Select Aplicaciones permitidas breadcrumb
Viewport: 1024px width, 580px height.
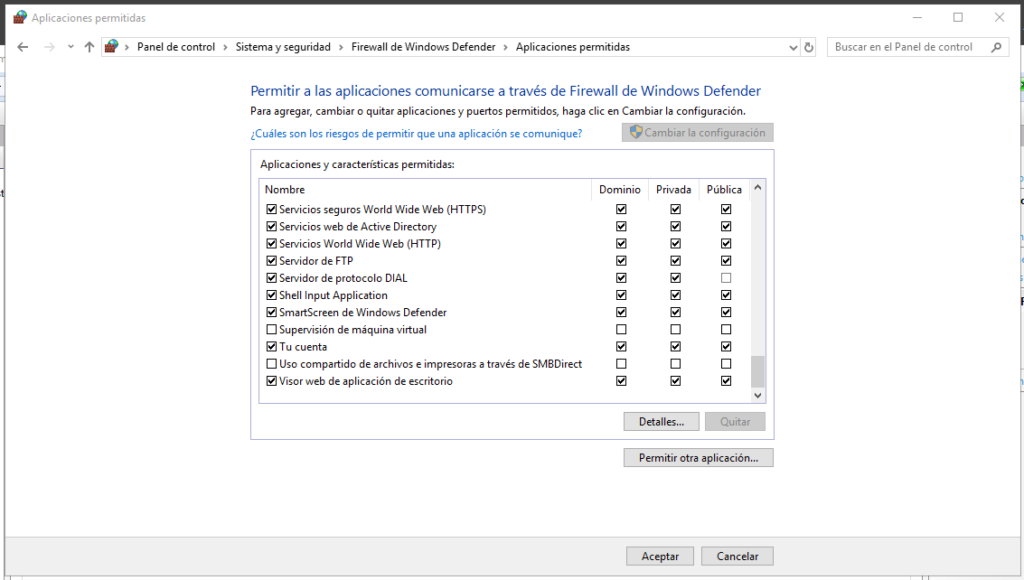point(573,47)
